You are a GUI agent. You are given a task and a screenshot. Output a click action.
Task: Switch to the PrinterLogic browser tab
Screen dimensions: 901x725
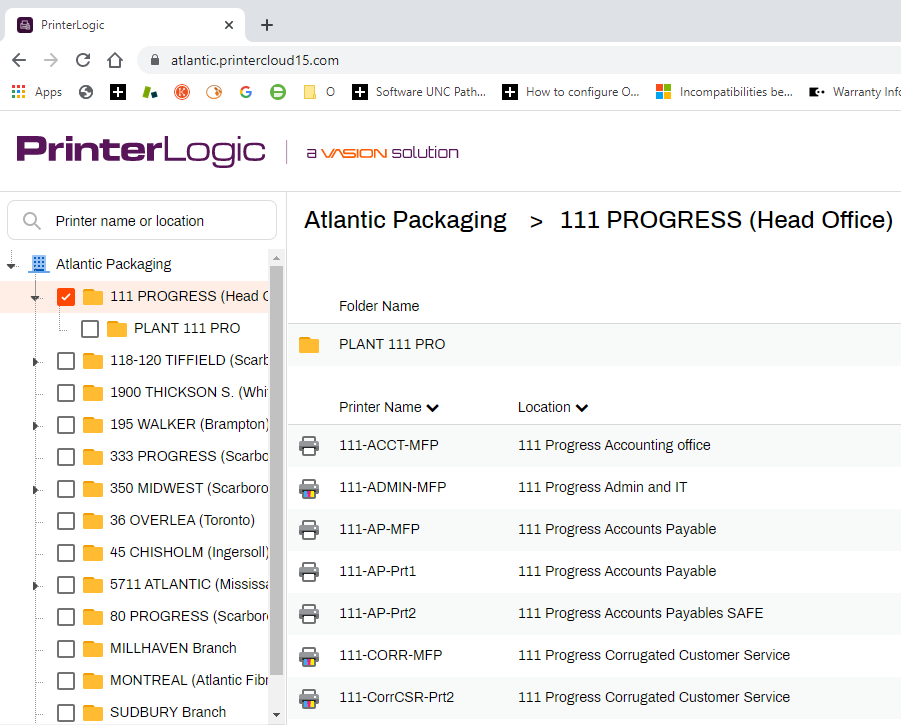pyautogui.click(x=120, y=24)
